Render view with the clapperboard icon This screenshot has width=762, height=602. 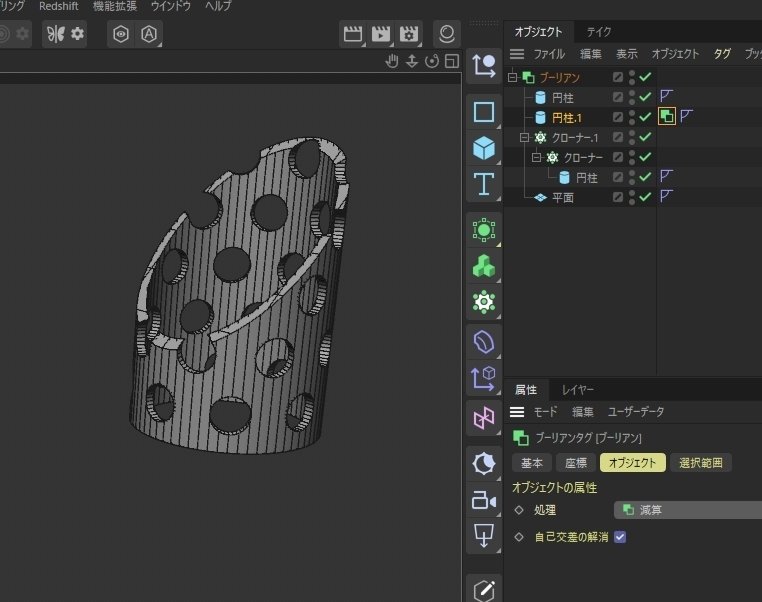click(353, 34)
